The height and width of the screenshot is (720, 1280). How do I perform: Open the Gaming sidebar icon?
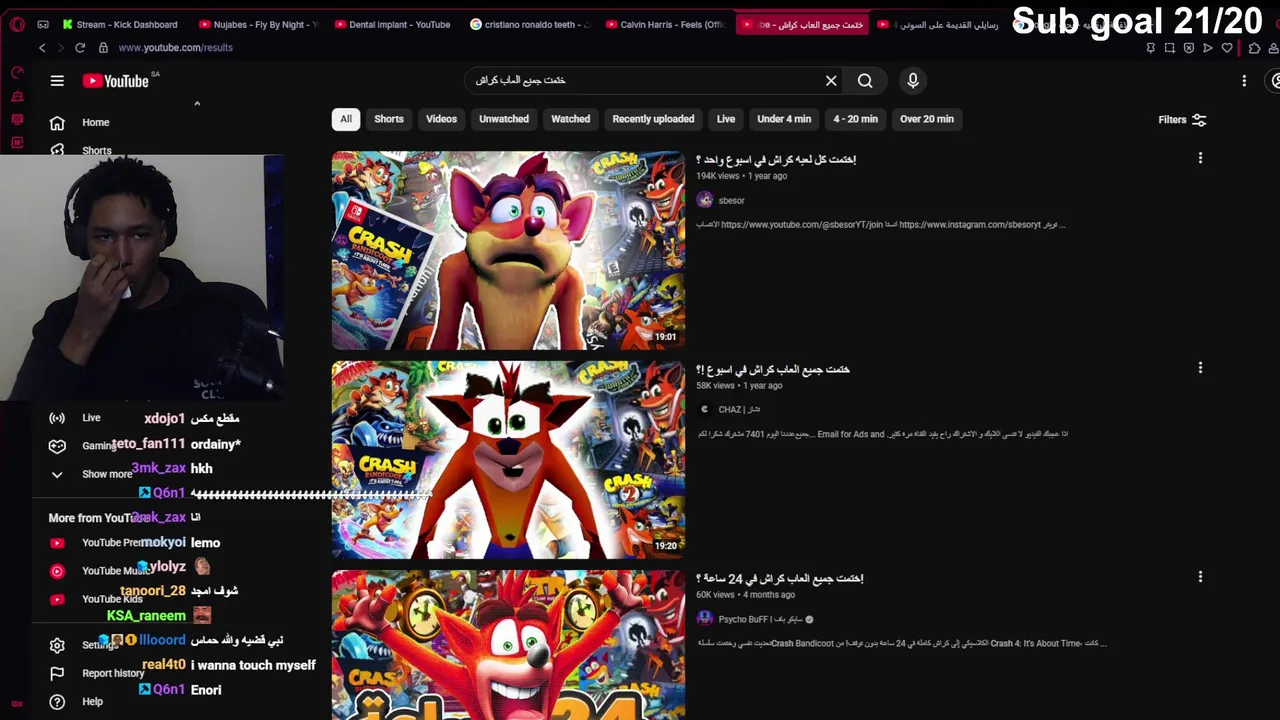point(57,446)
